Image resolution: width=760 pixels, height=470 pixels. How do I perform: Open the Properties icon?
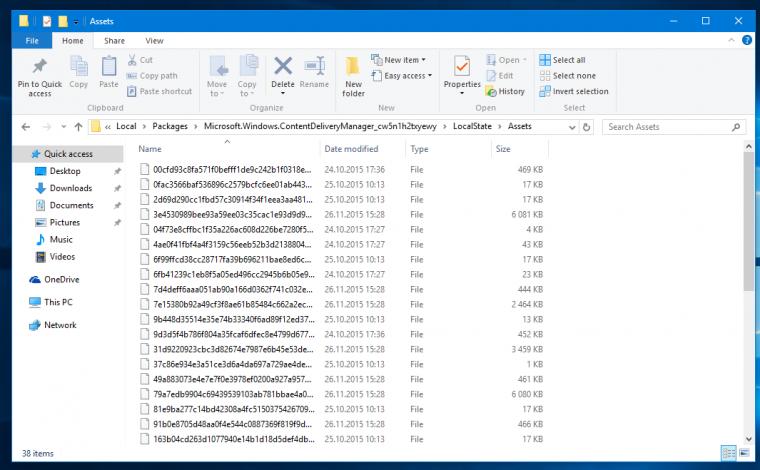[x=462, y=66]
